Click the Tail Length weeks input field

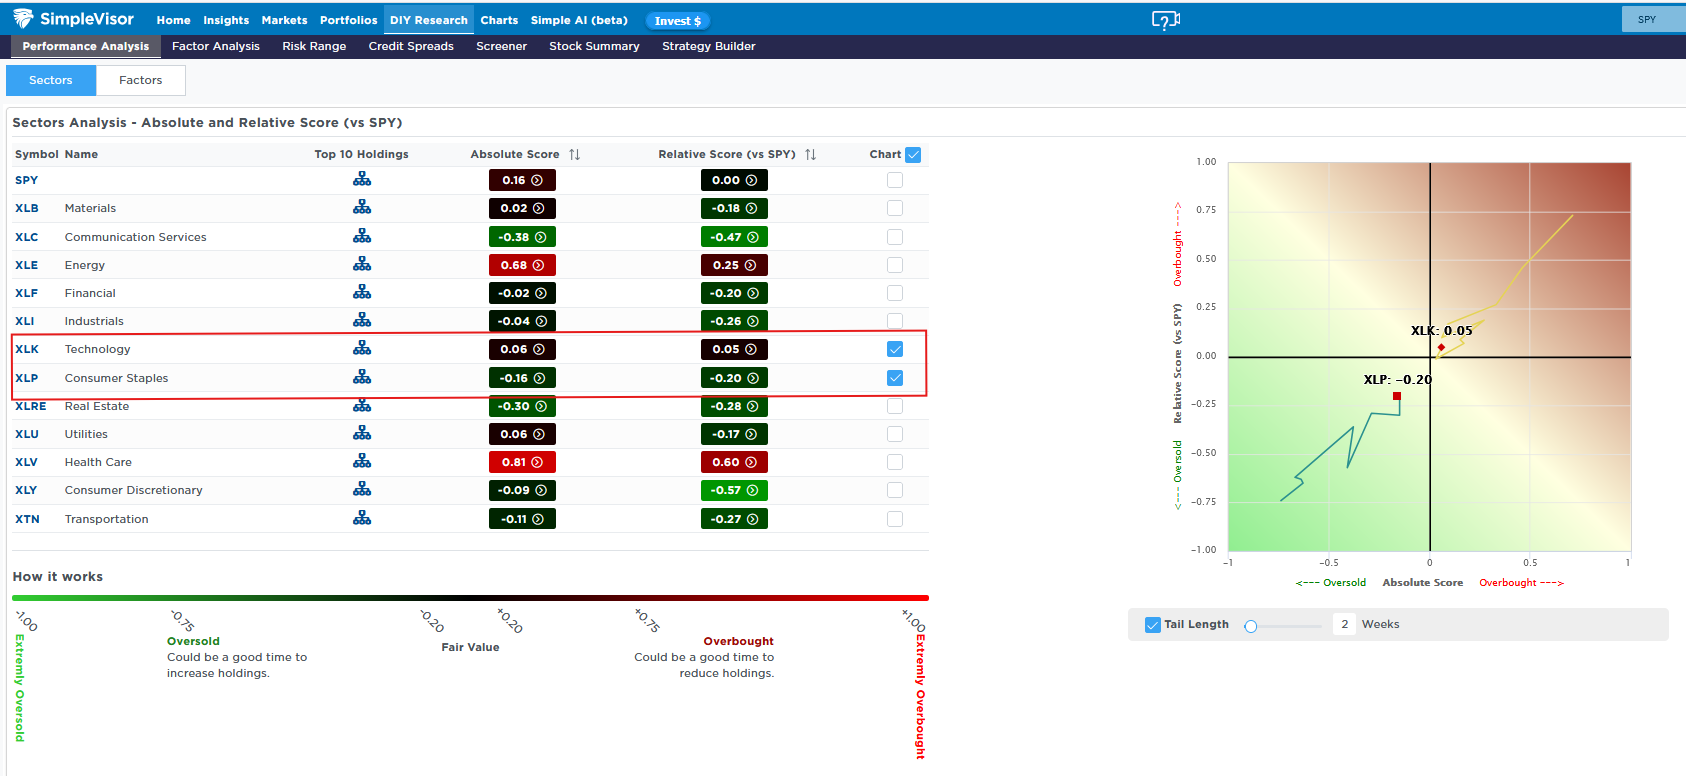1344,624
